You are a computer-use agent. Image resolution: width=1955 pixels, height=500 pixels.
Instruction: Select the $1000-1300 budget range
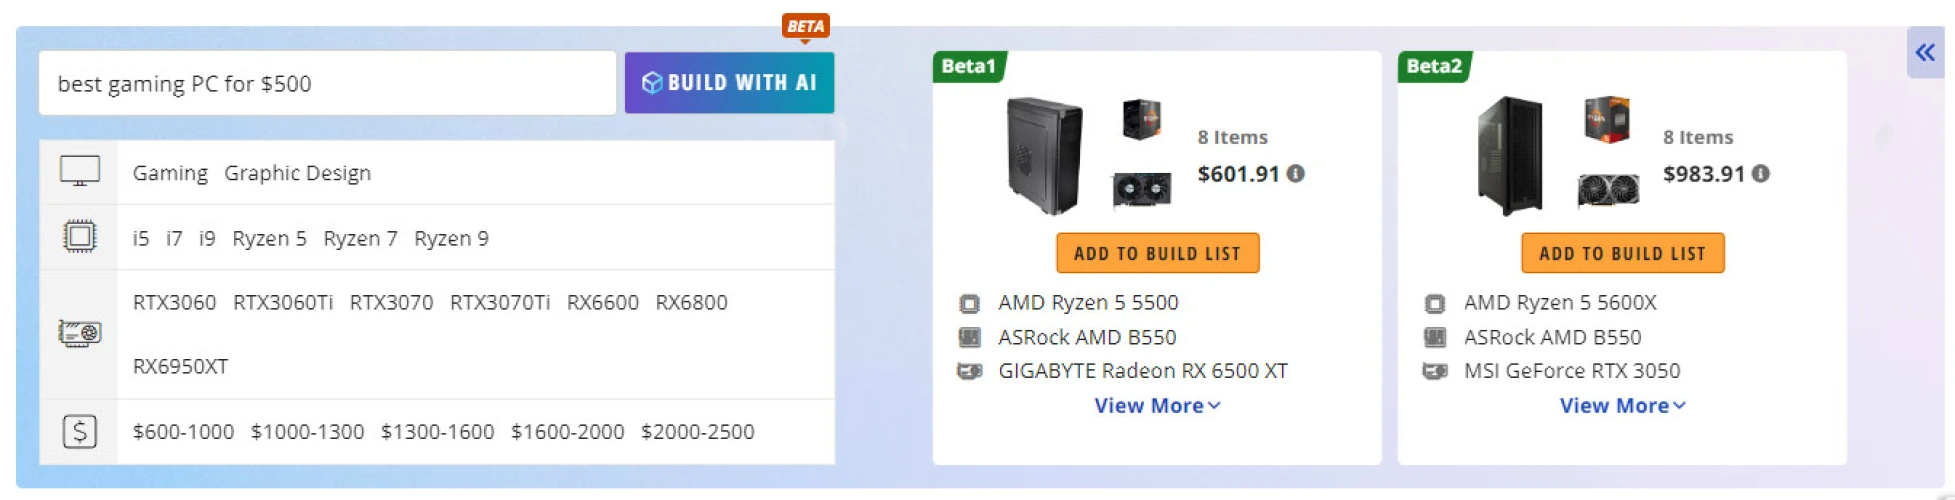pyautogui.click(x=307, y=432)
